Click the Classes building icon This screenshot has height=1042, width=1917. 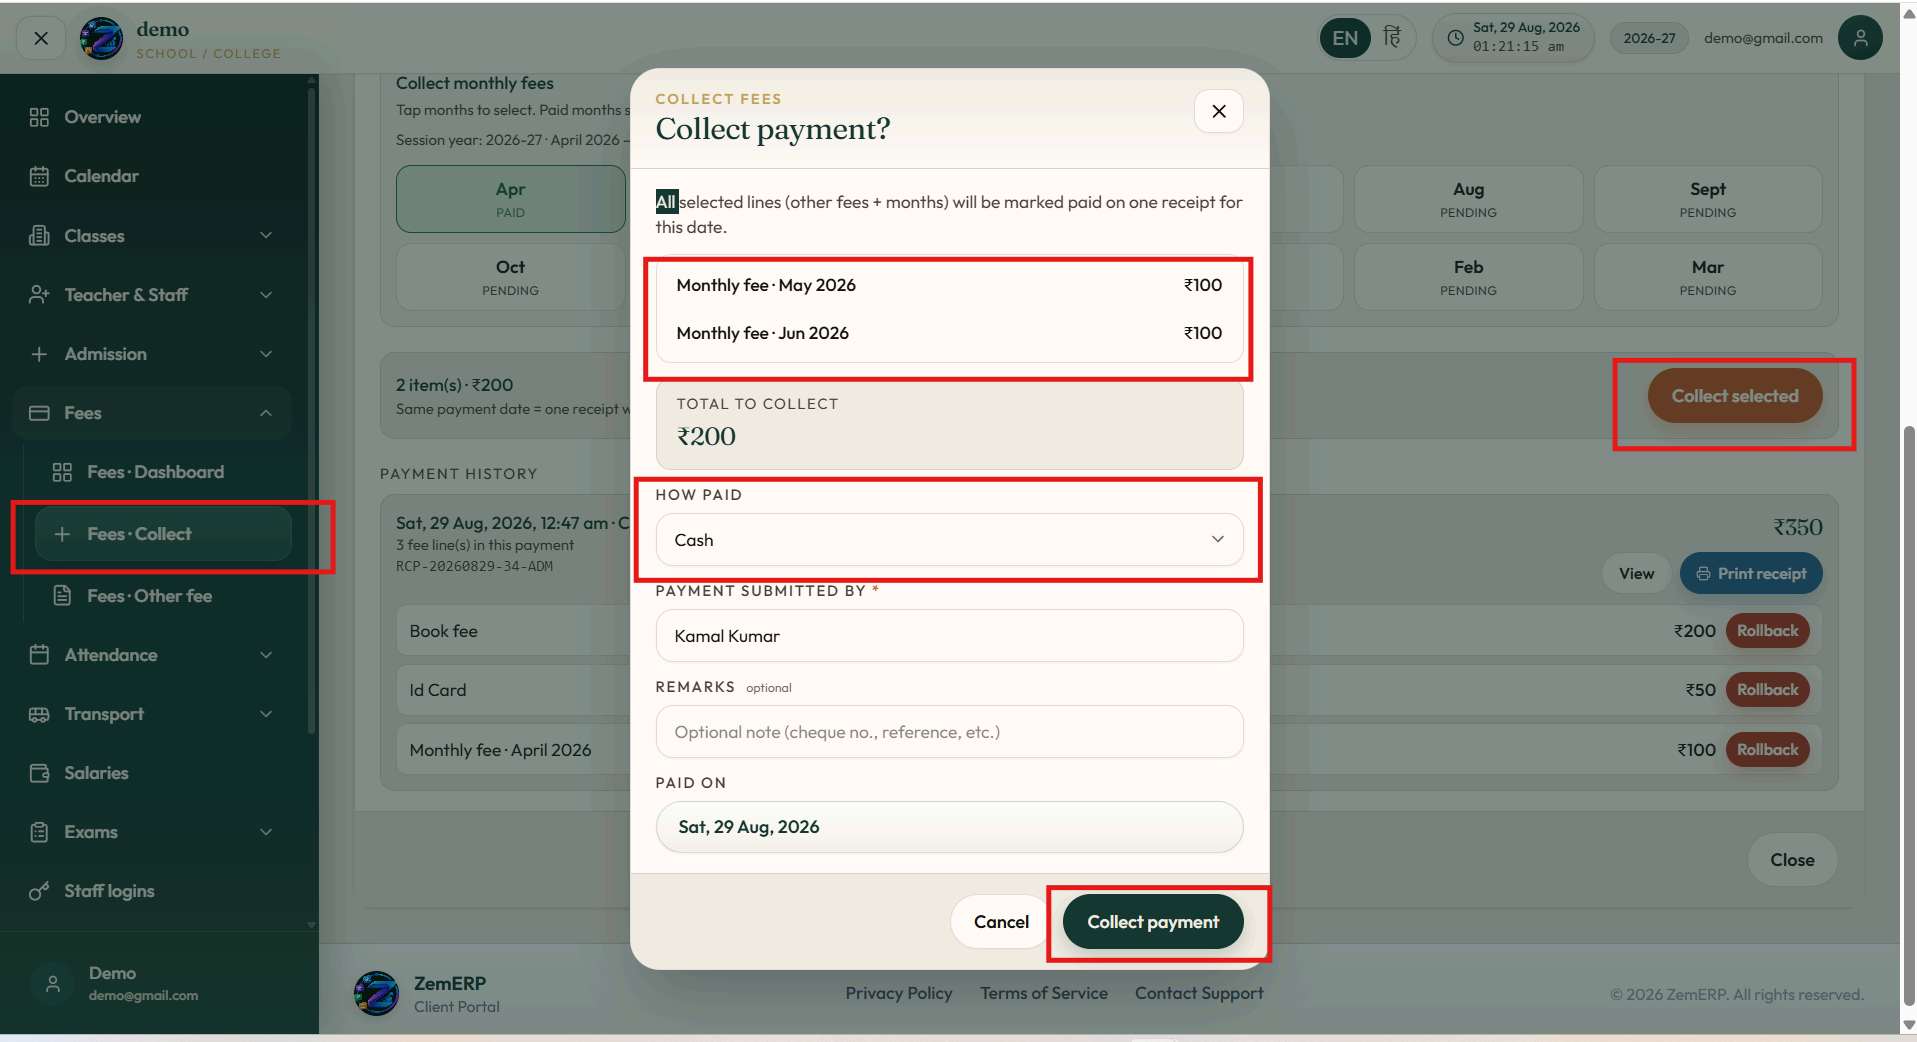click(x=39, y=236)
